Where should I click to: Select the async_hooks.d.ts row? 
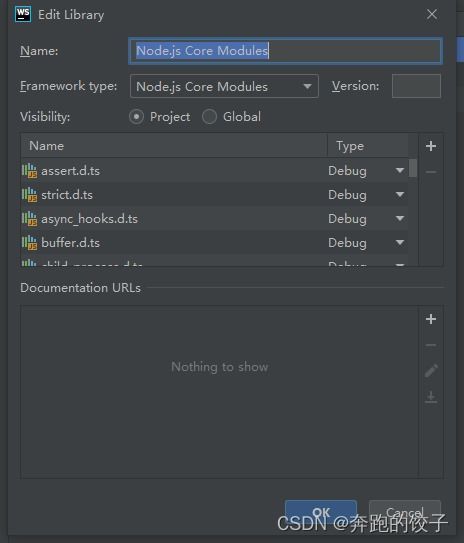click(x=214, y=219)
